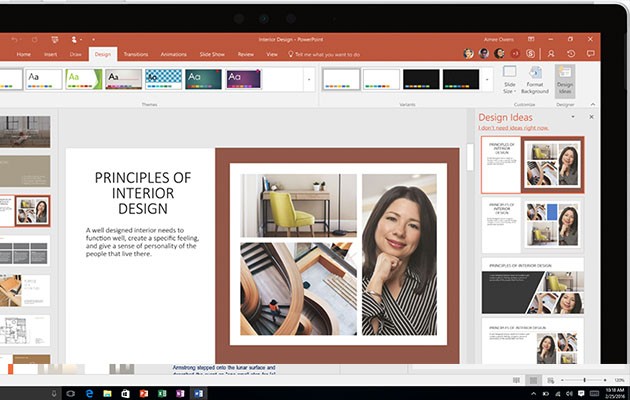Viewport: 630px width, 400px height.
Task: Click the Share person icon
Action: coord(551,53)
